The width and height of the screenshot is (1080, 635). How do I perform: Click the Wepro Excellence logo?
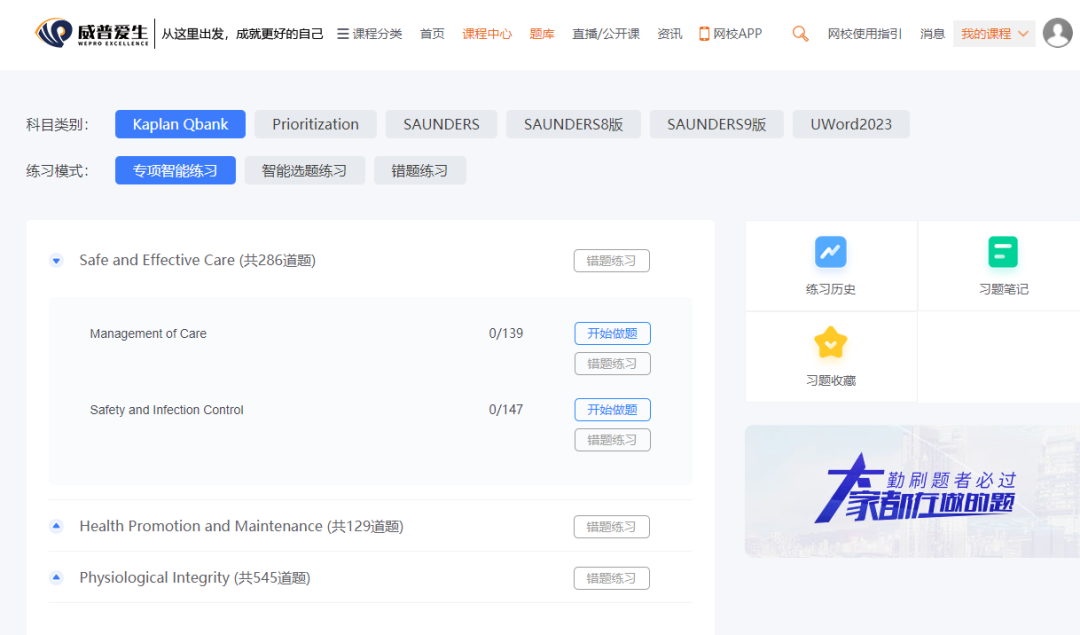tap(92, 33)
